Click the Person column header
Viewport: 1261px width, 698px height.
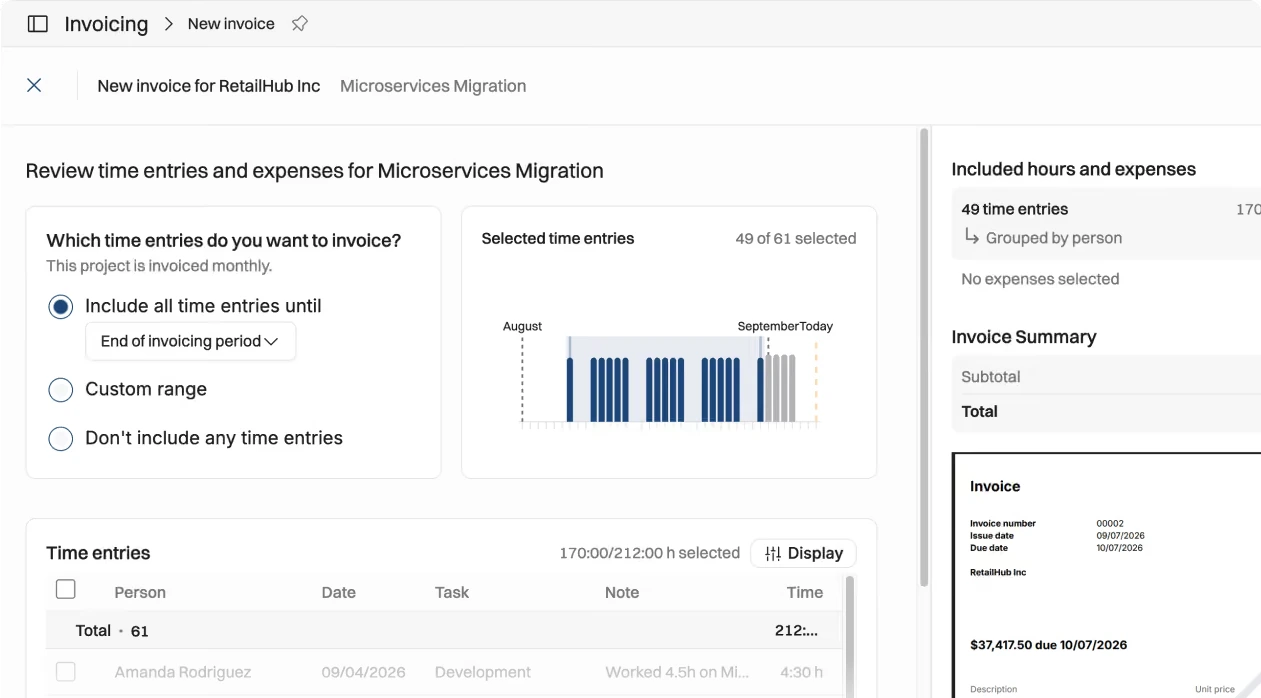pyautogui.click(x=140, y=592)
